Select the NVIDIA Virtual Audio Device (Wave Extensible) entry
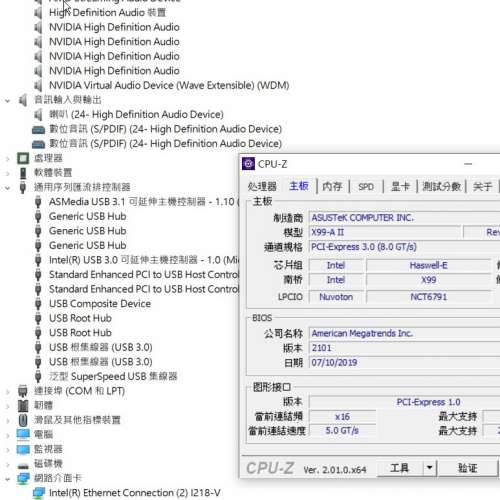This screenshot has height=500, width=500. pos(169,85)
